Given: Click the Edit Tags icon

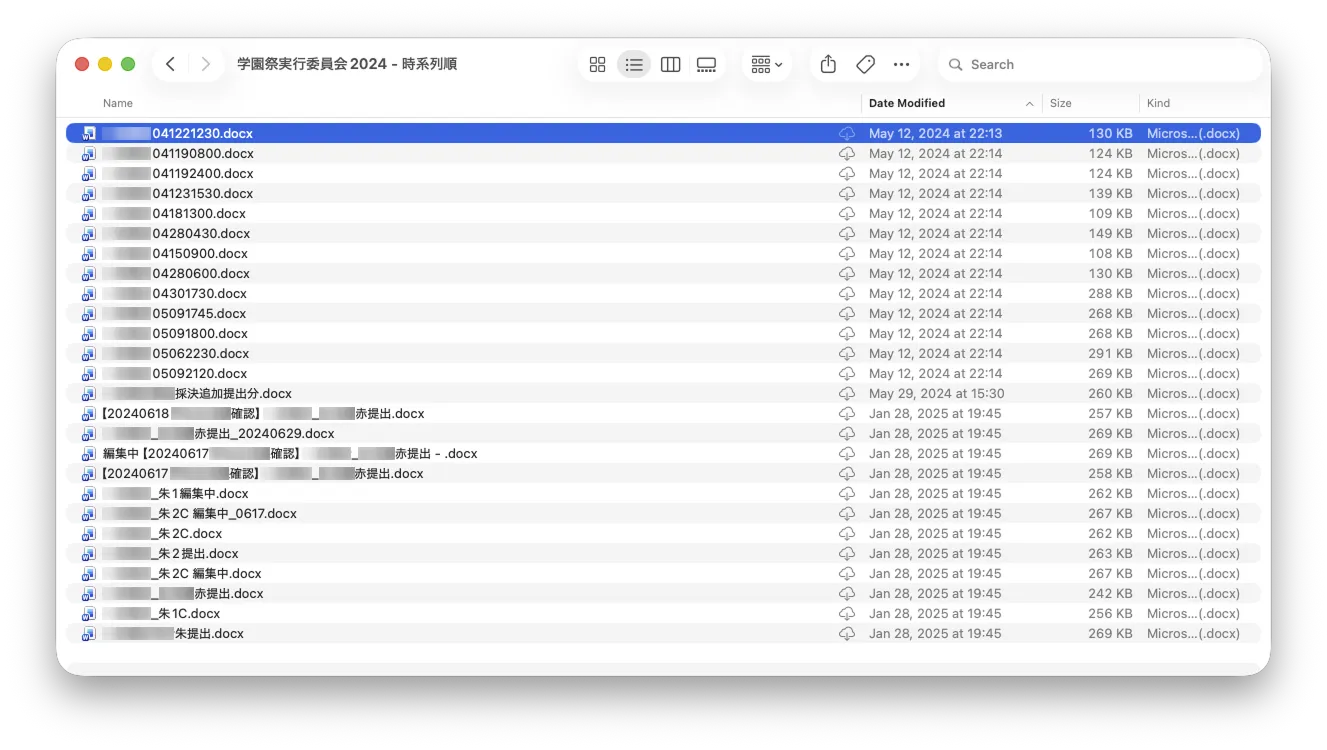Looking at the screenshot, I should 865,64.
